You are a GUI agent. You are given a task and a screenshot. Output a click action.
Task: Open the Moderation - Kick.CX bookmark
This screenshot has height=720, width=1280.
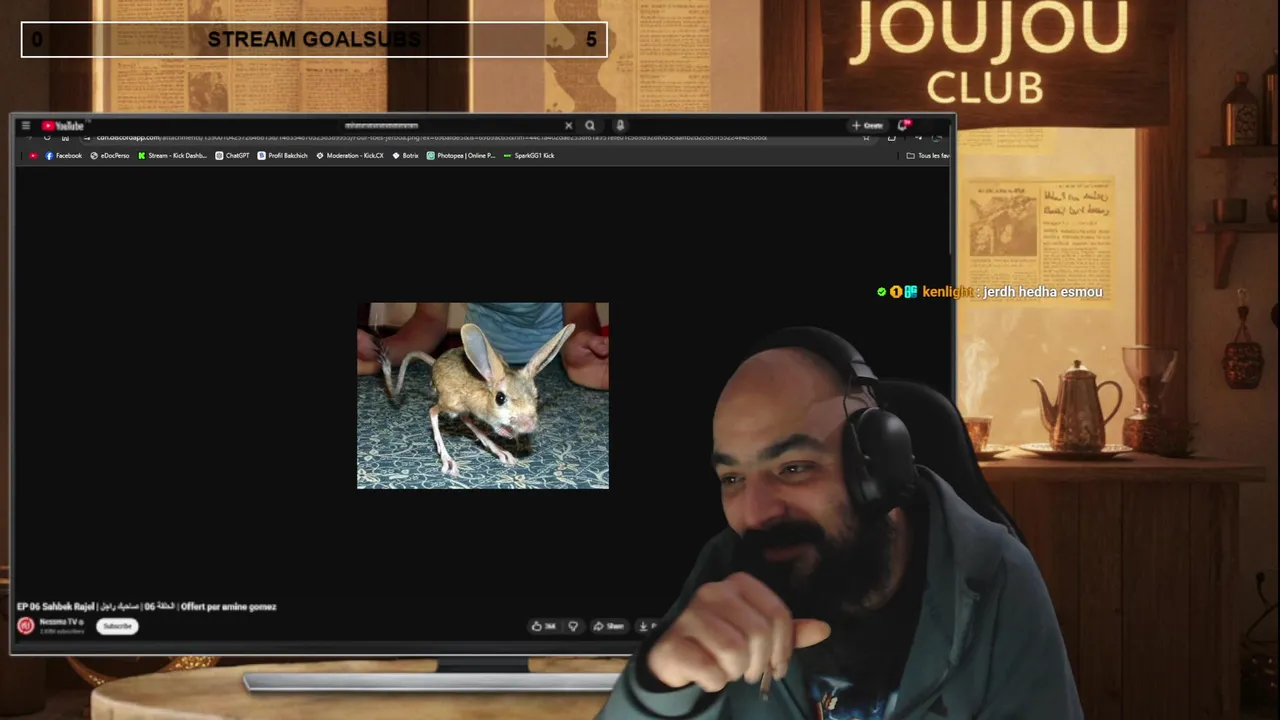tap(350, 156)
